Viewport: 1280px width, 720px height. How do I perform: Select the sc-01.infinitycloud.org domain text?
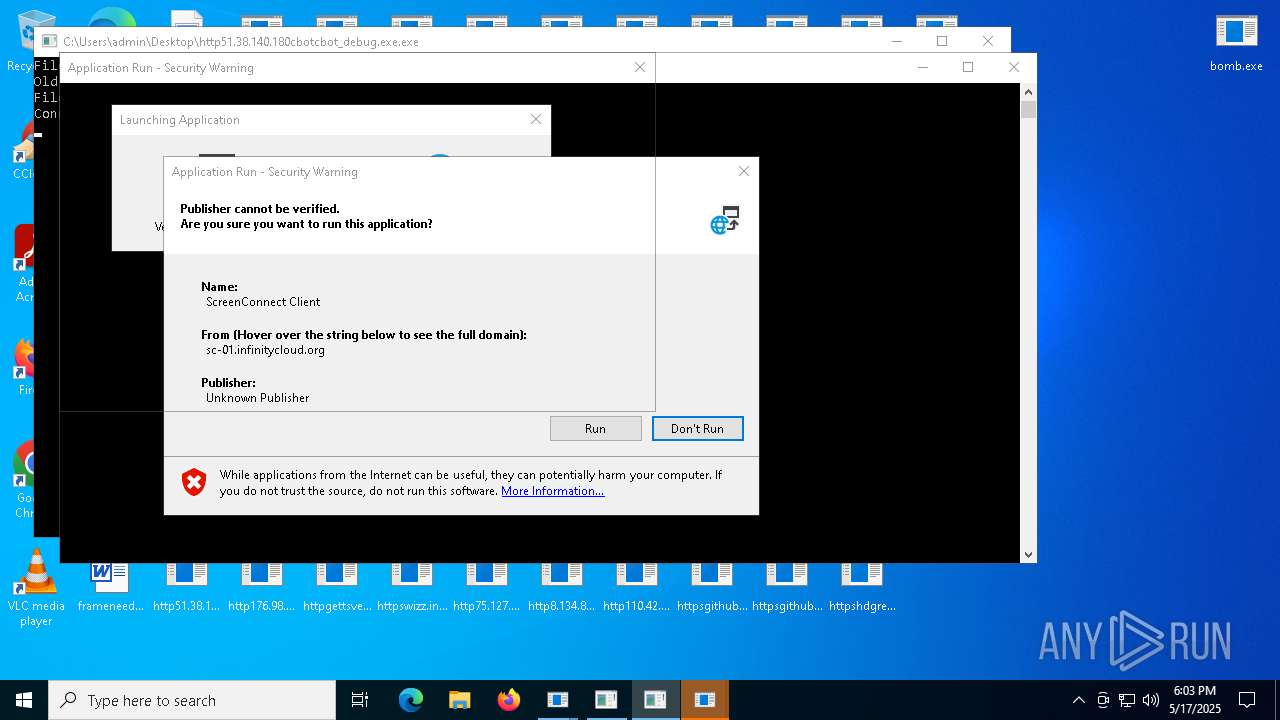(265, 350)
